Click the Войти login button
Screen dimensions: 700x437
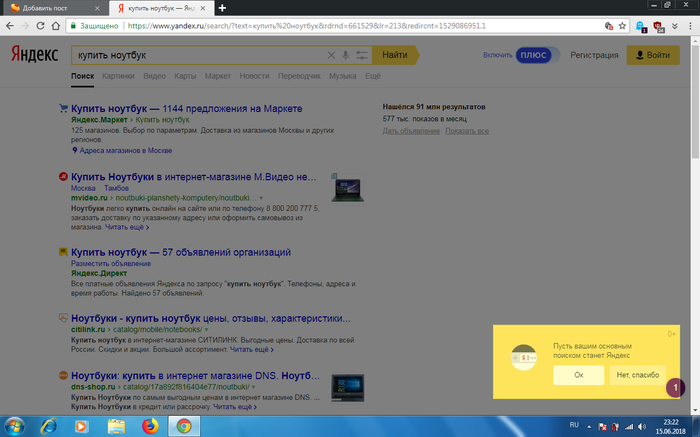(652, 55)
